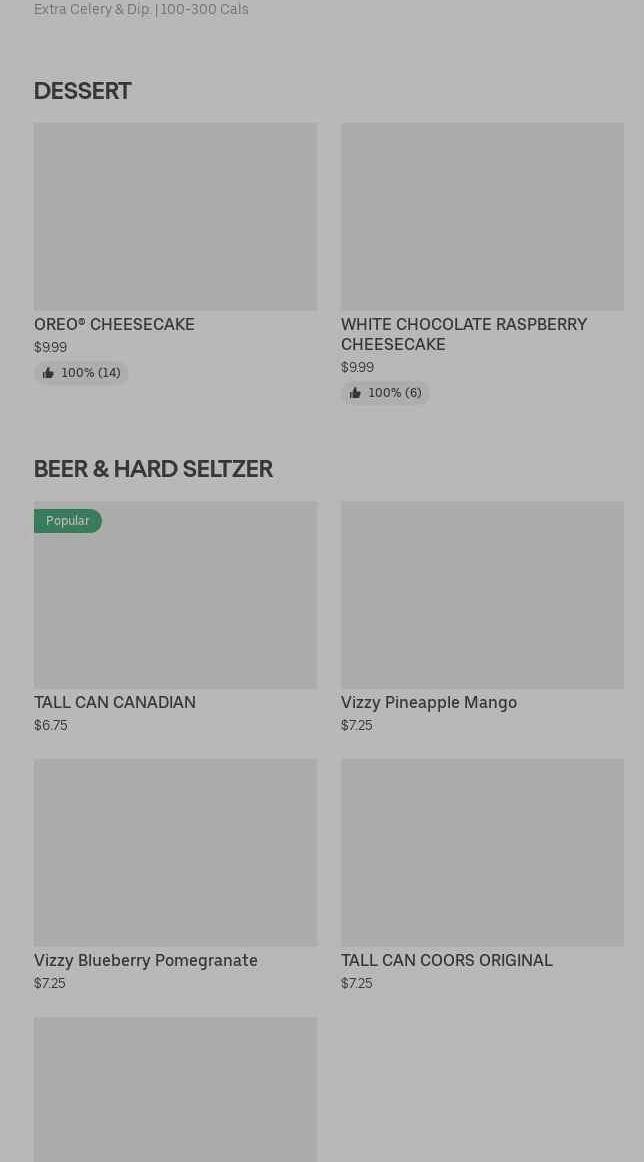Click the OREO® CHEESECAKE title
The image size is (644, 1162).
114,324
